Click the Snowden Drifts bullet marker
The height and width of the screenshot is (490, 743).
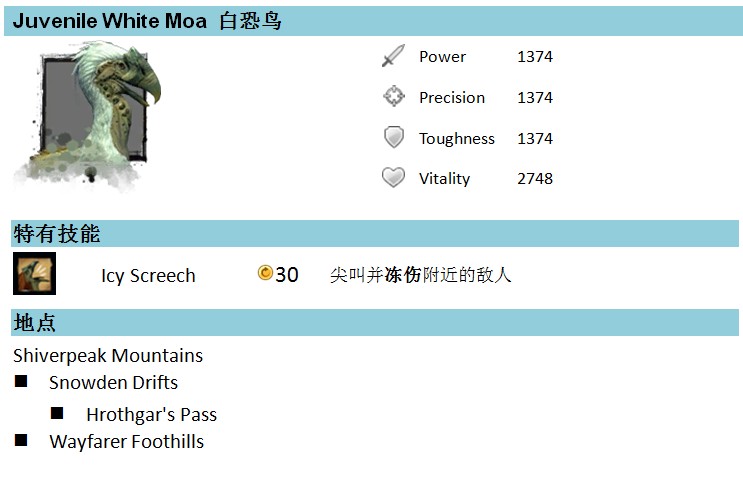pos(21,381)
